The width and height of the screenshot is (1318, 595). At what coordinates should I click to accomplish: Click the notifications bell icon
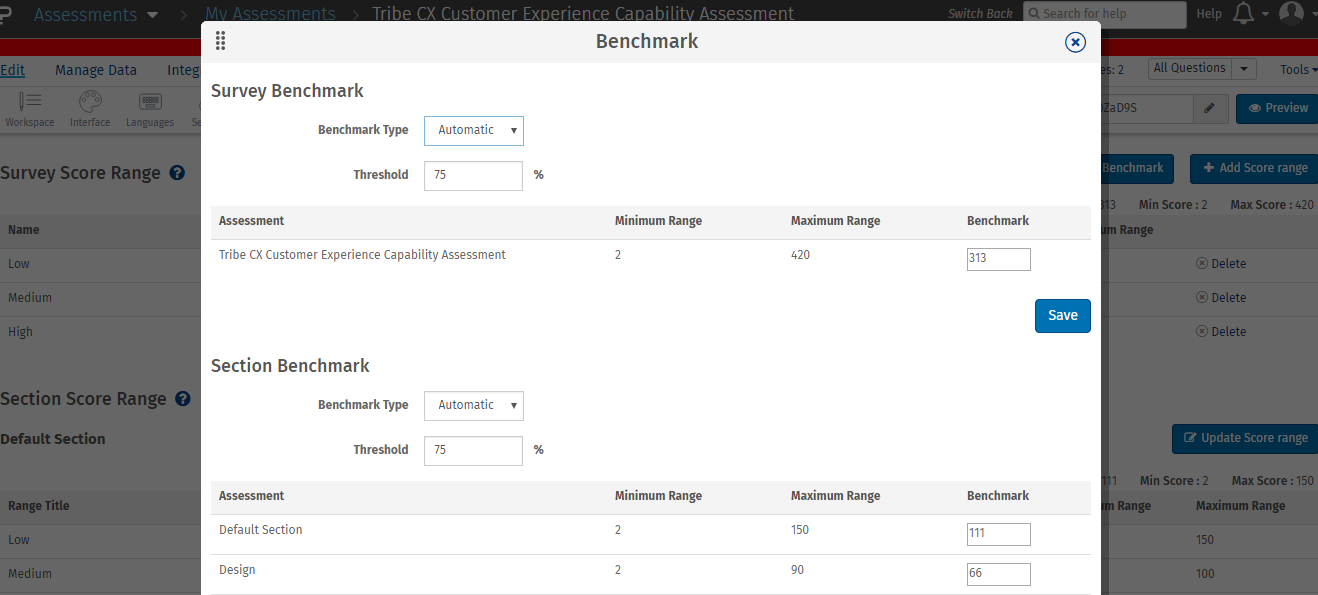1244,14
